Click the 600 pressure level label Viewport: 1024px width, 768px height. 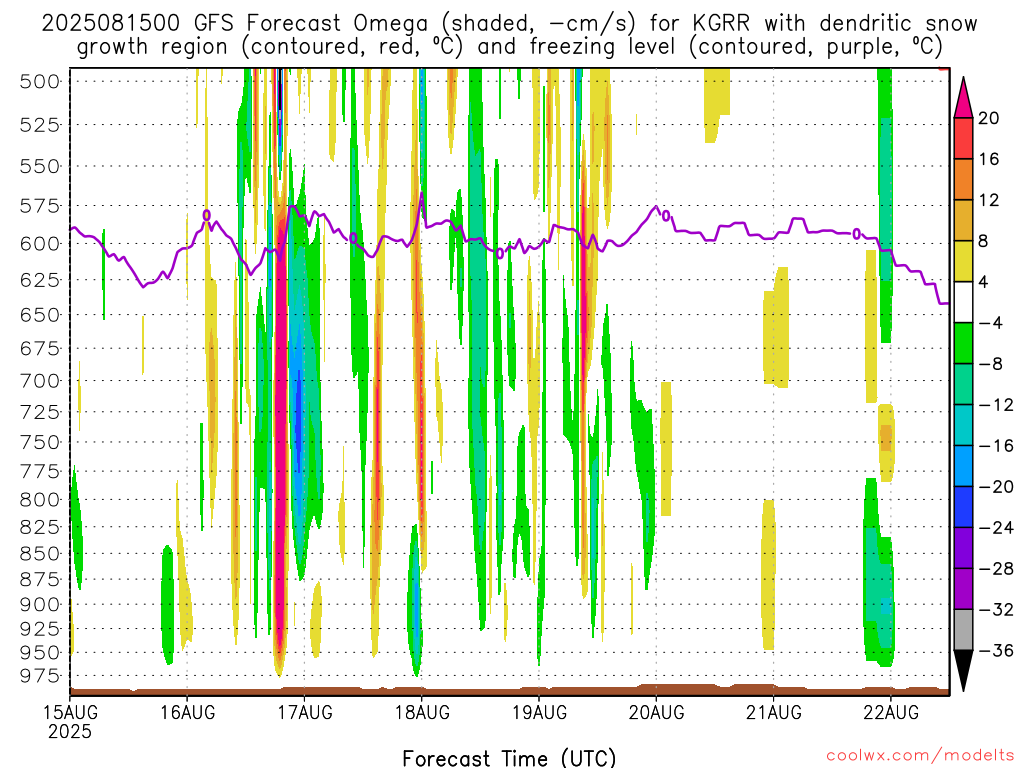(40, 244)
